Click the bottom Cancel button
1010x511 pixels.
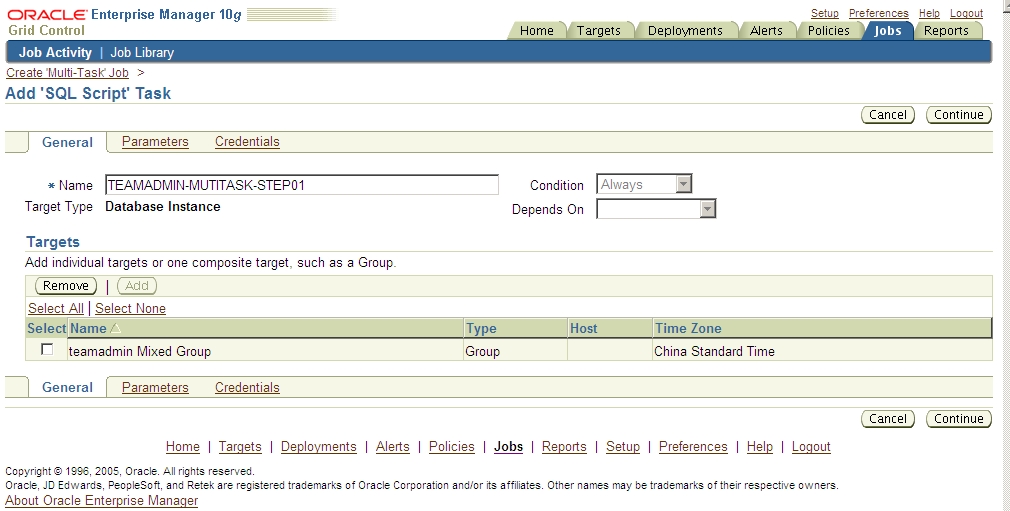click(x=888, y=419)
